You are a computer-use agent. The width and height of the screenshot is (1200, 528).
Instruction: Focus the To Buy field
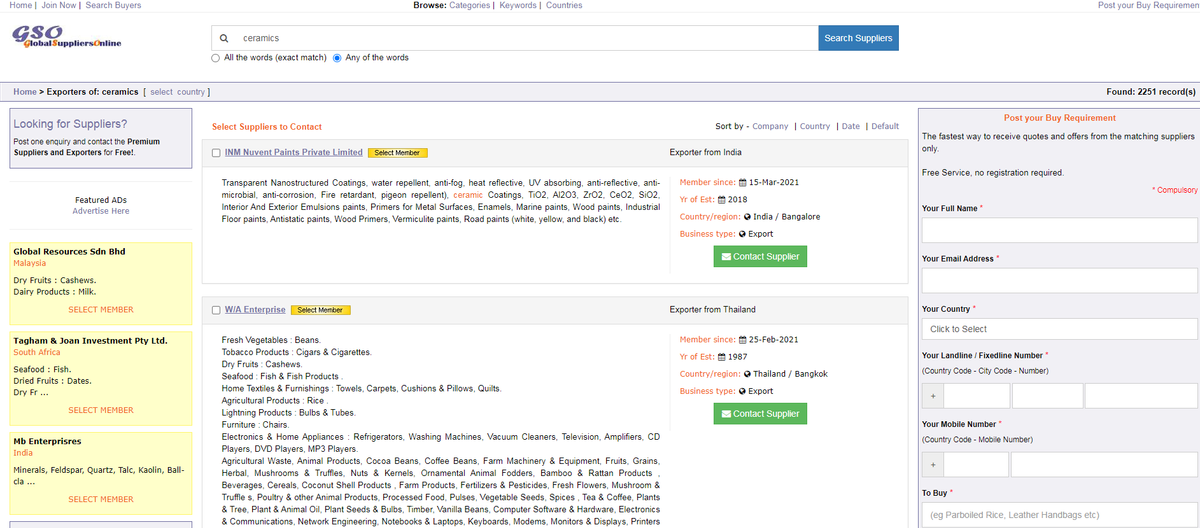[1059, 514]
